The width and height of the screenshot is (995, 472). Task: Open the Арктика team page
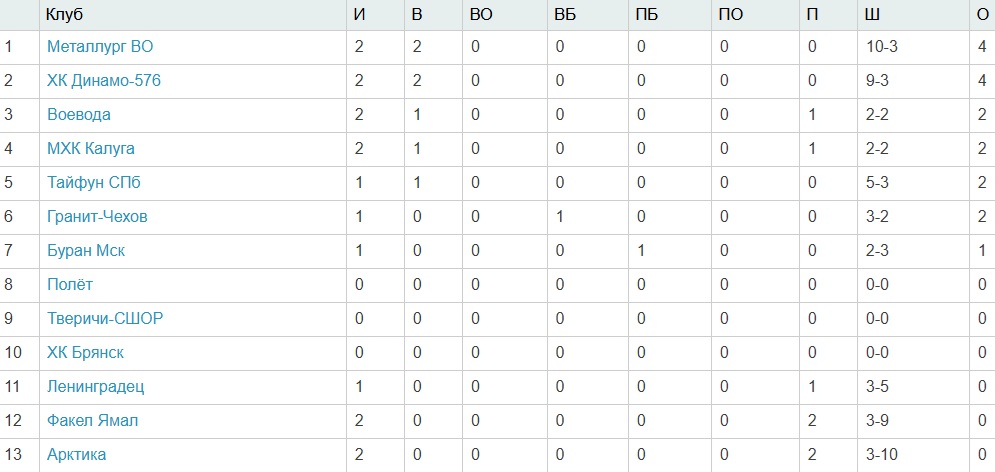point(77,454)
